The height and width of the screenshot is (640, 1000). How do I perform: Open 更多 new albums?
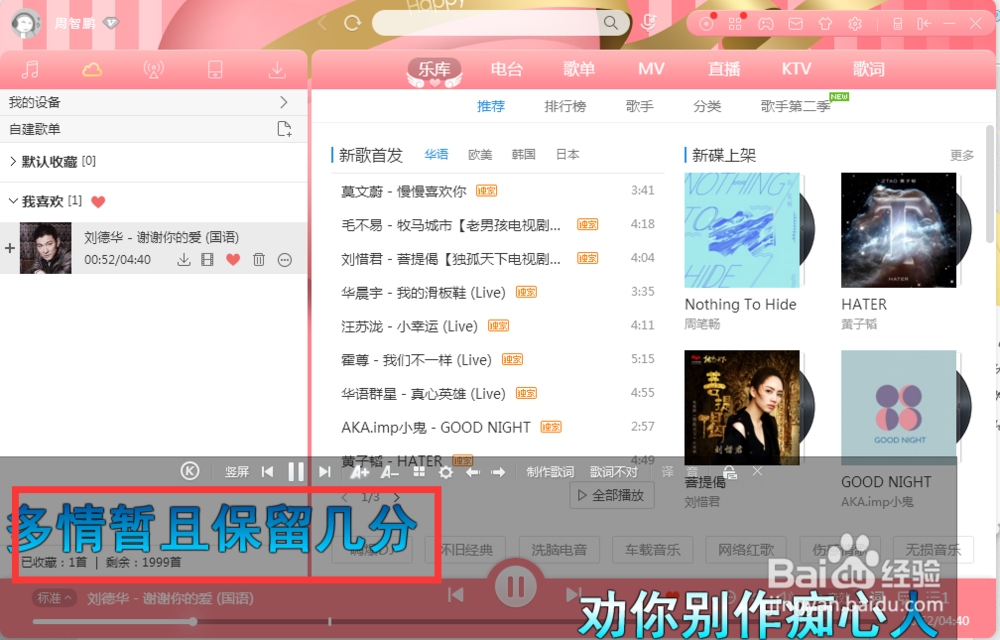(962, 155)
